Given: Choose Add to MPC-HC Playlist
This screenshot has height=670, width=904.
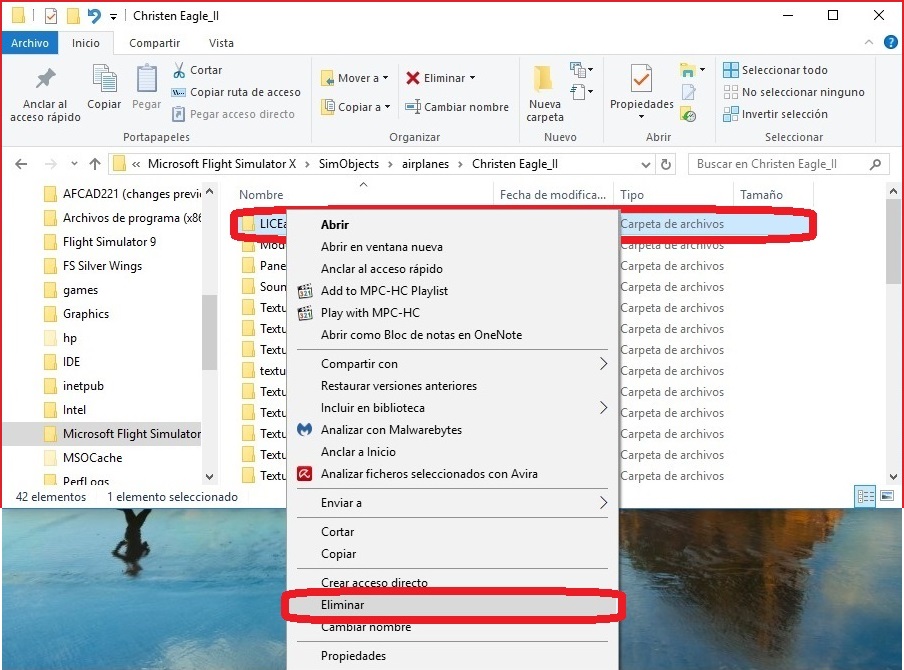Looking at the screenshot, I should coord(453,291).
